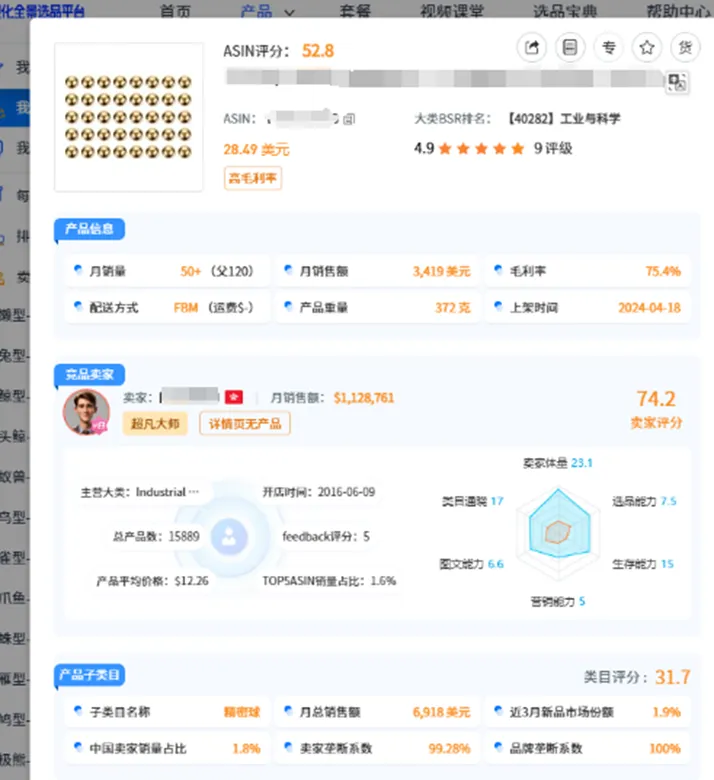
Task: Click the 月销量 50+ value
Action: (x=191, y=271)
